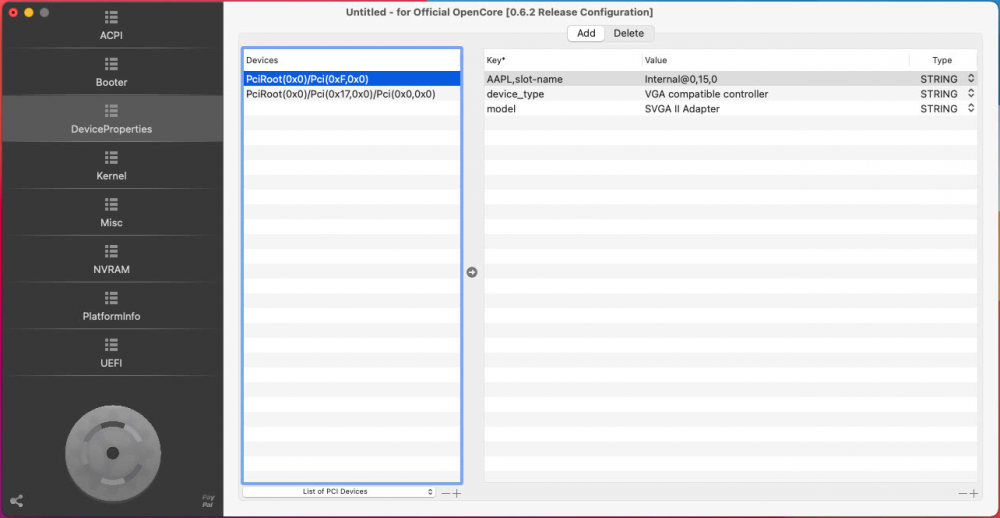This screenshot has height=518, width=1000.
Task: Open the NVRAM section in sidebar
Action: coord(112,260)
